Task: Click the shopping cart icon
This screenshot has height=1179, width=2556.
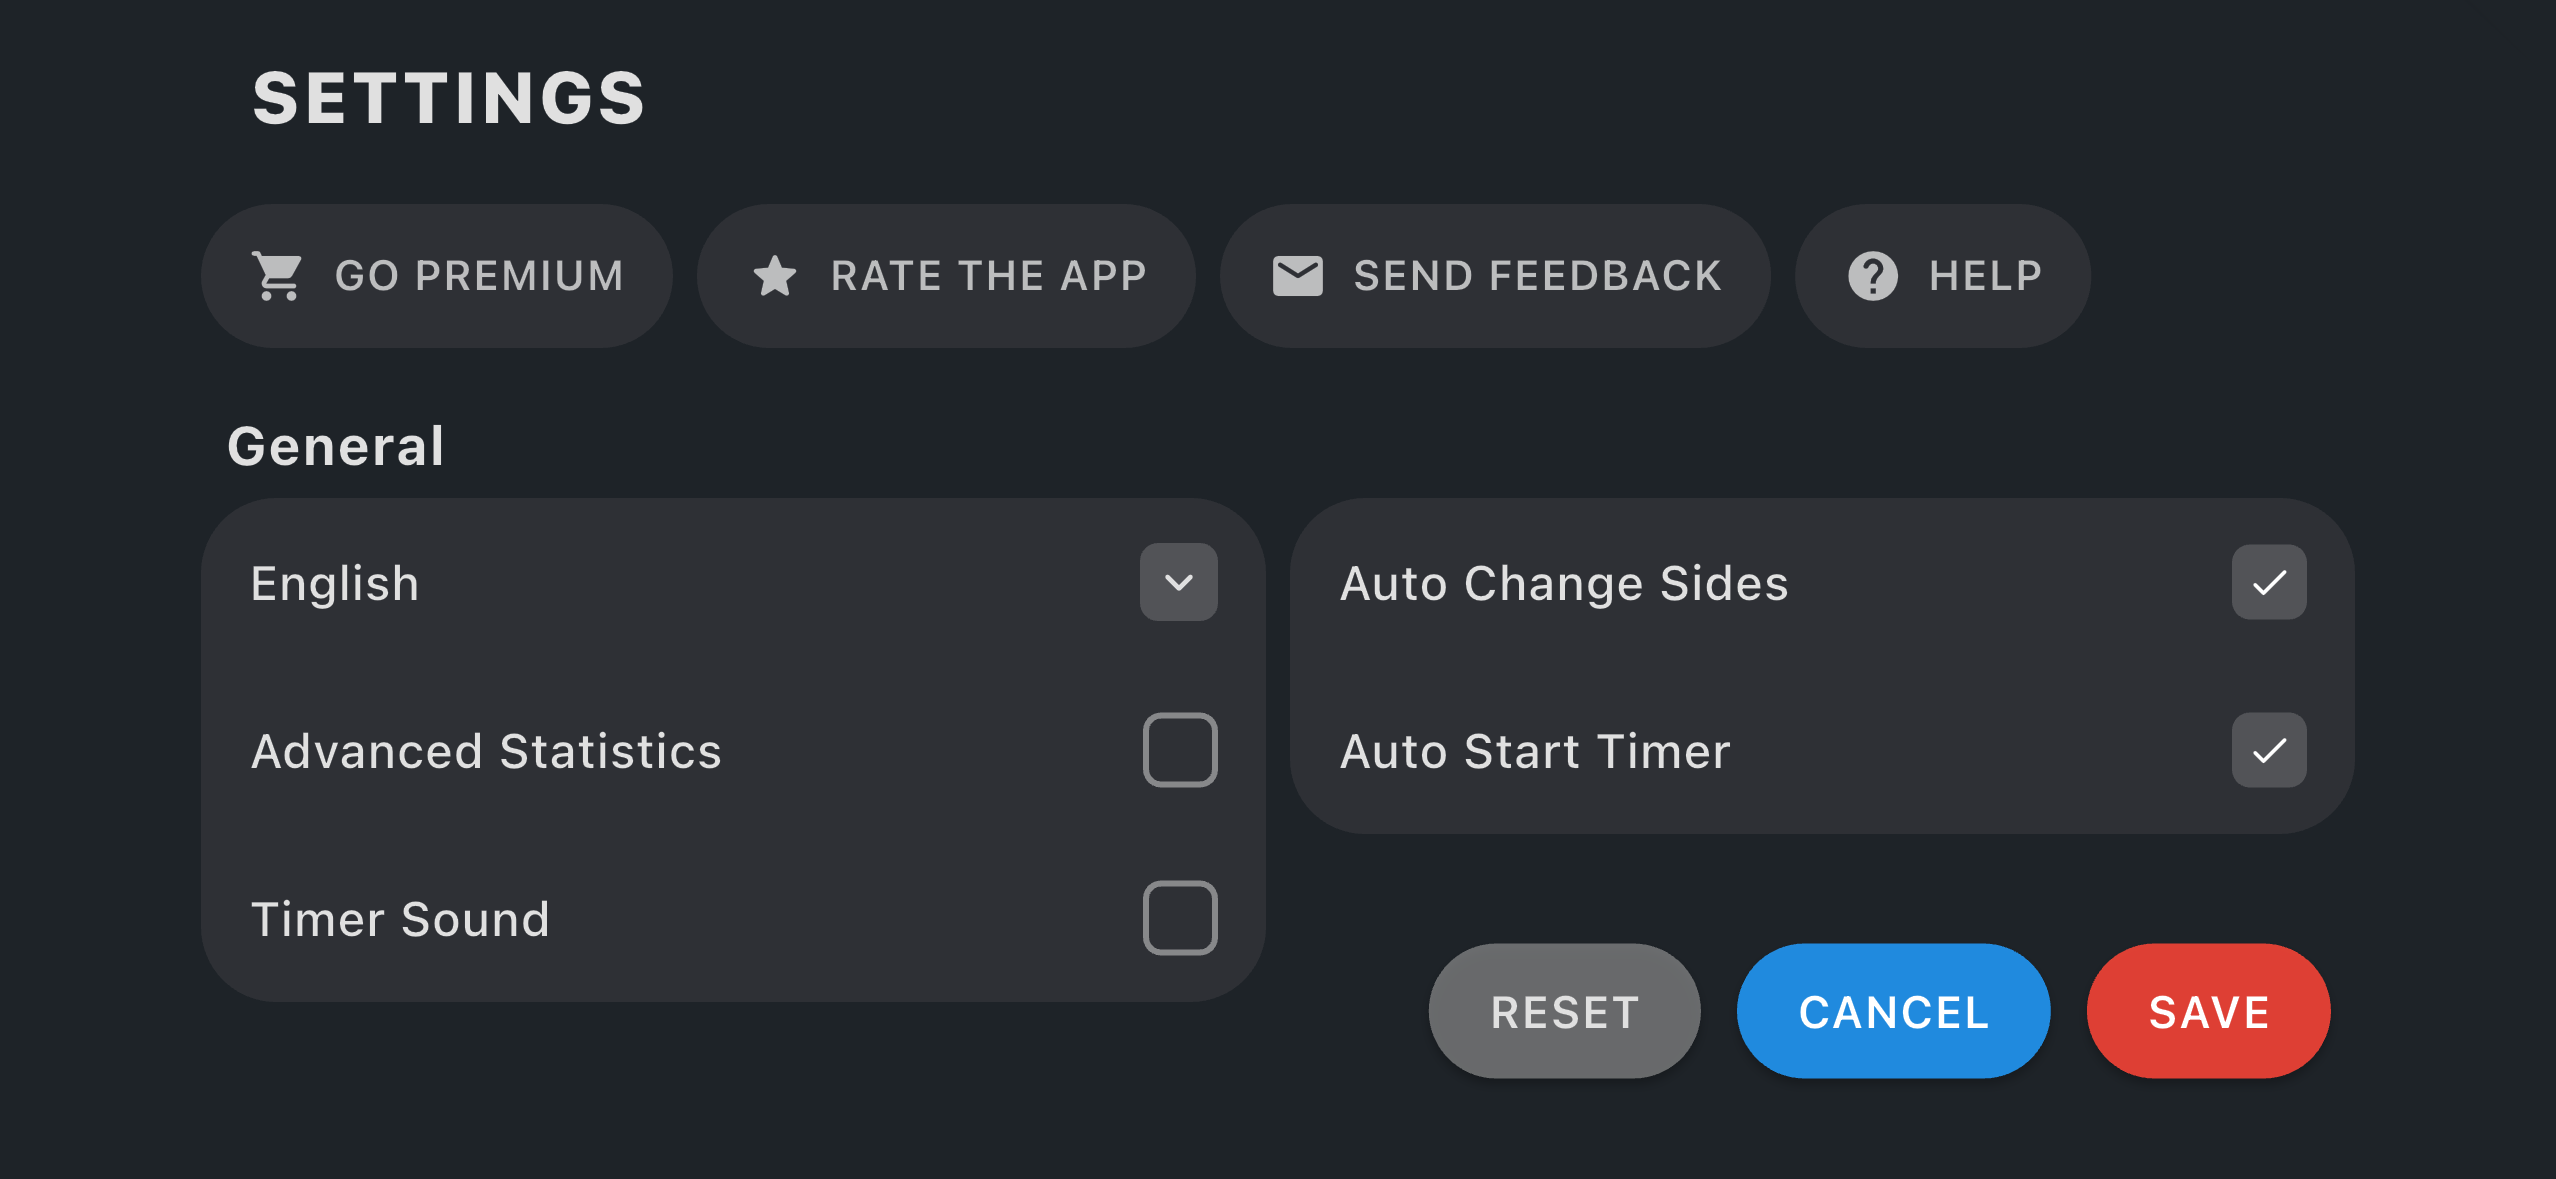Action: coord(278,276)
